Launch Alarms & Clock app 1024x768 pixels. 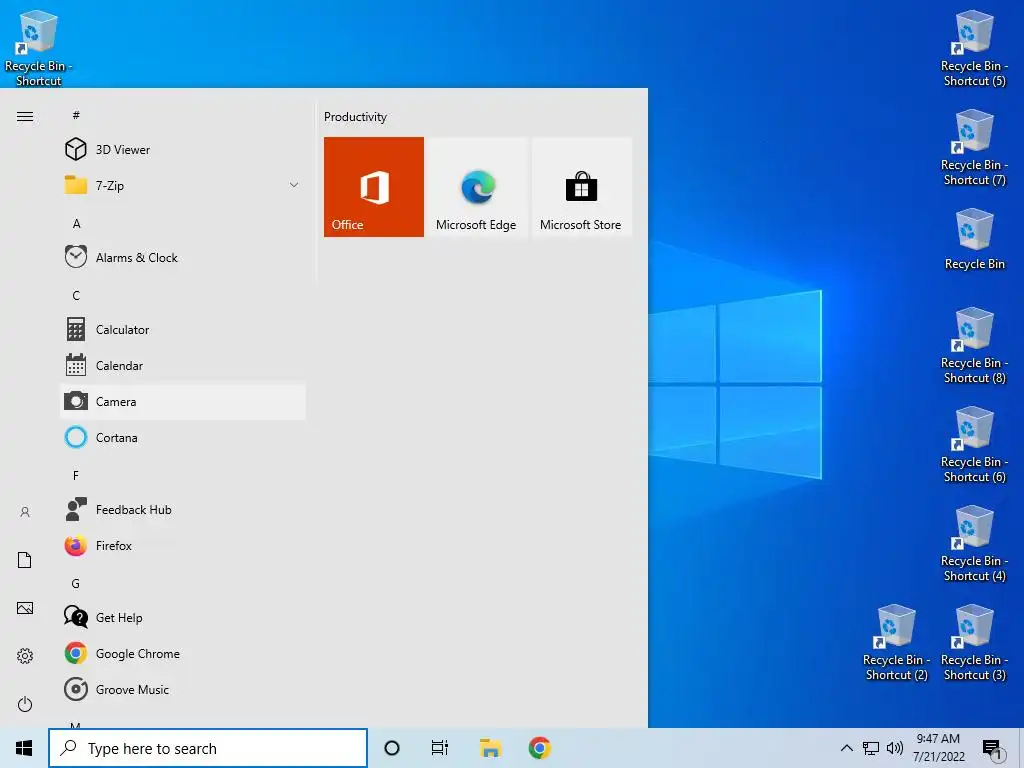coord(183,257)
